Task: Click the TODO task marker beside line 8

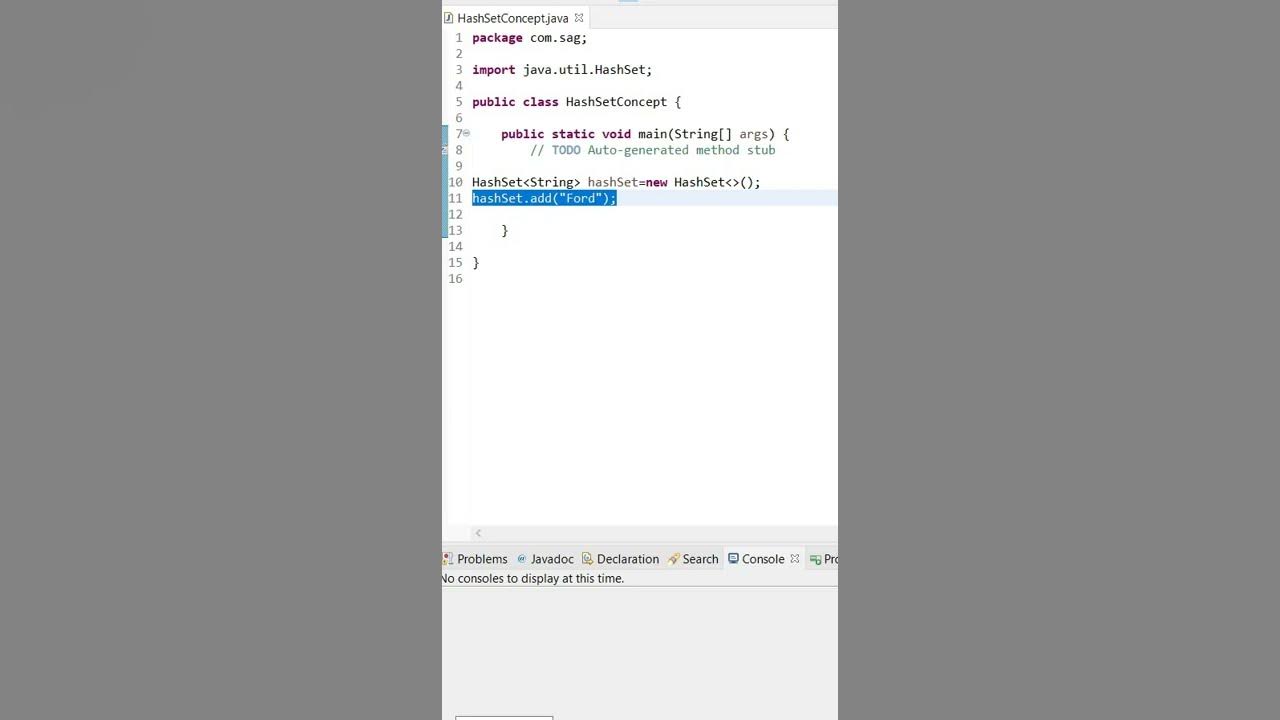Action: tap(445, 150)
